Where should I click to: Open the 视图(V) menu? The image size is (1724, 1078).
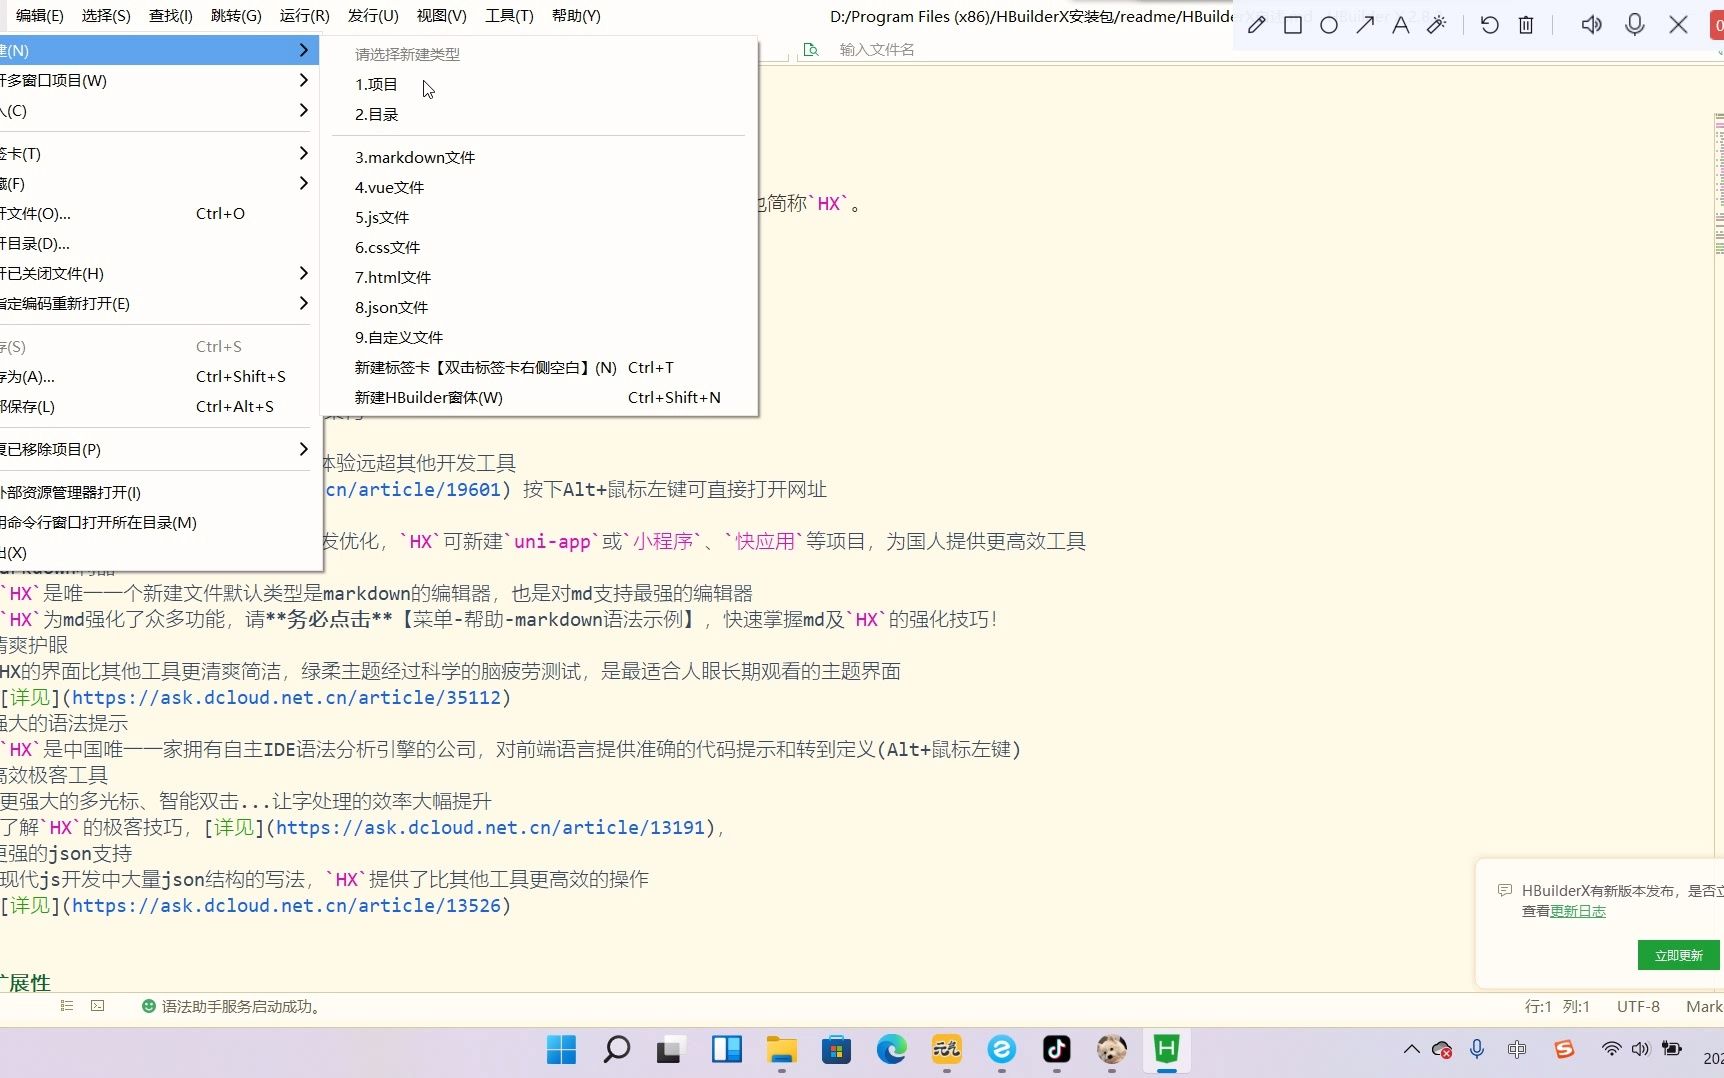pos(442,16)
